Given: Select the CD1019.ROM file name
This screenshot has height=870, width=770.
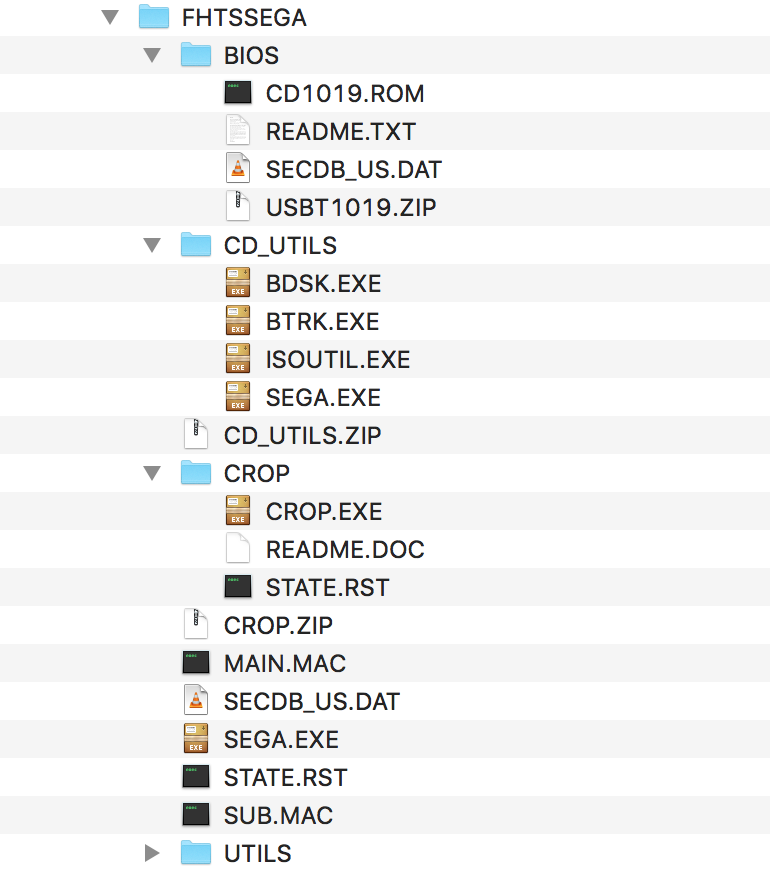Looking at the screenshot, I should (x=345, y=93).
